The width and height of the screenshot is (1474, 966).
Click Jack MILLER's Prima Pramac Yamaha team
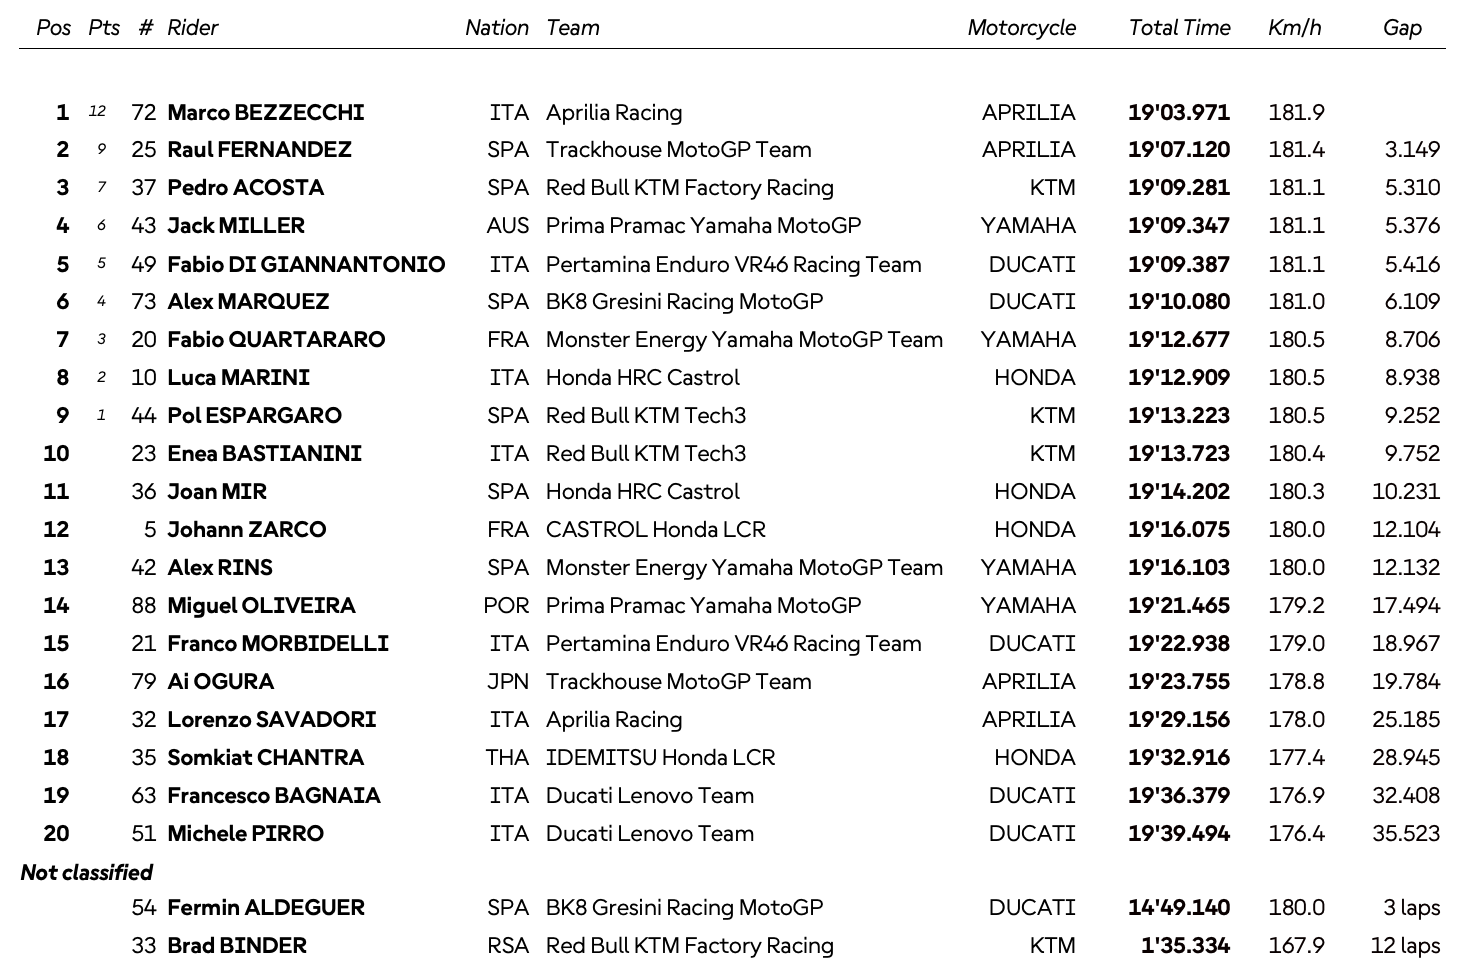tap(703, 226)
